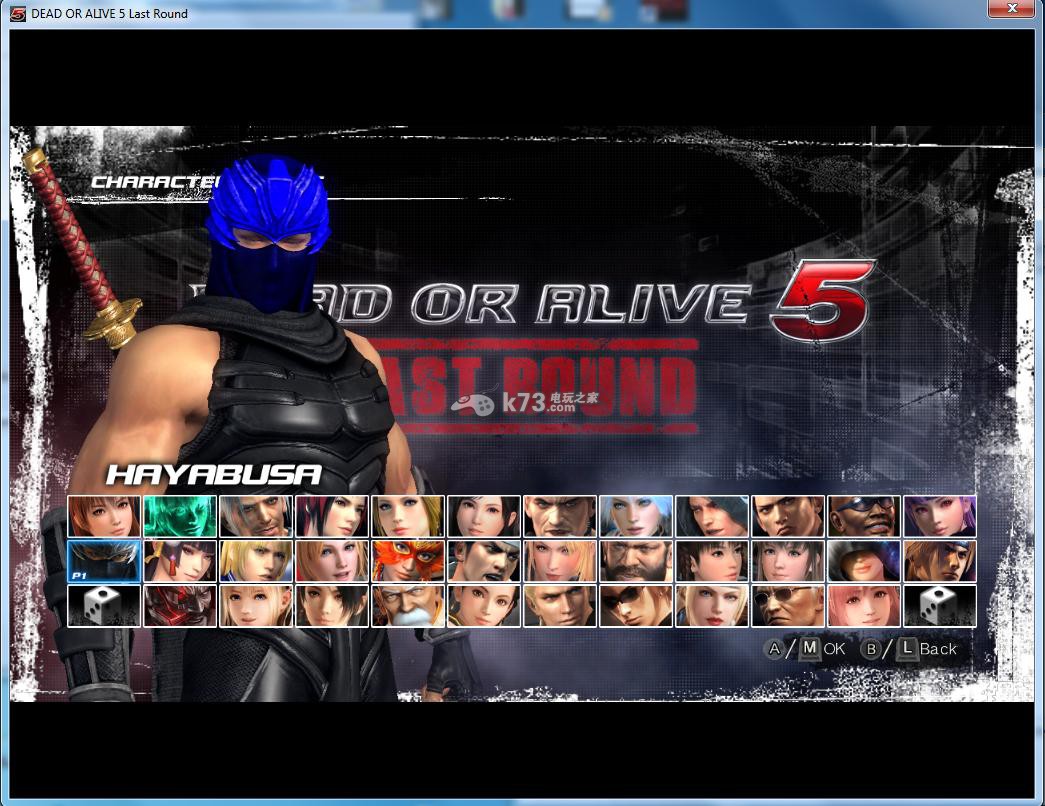
Task: Click the highlighted P1 Hayabusa ninja portrait
Action: click(104, 561)
